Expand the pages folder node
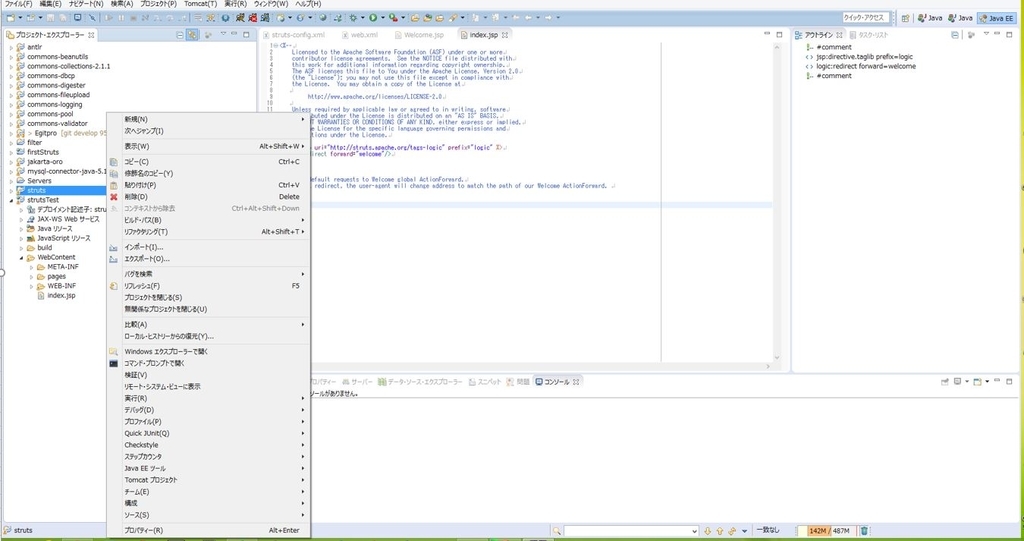 pyautogui.click(x=31, y=276)
